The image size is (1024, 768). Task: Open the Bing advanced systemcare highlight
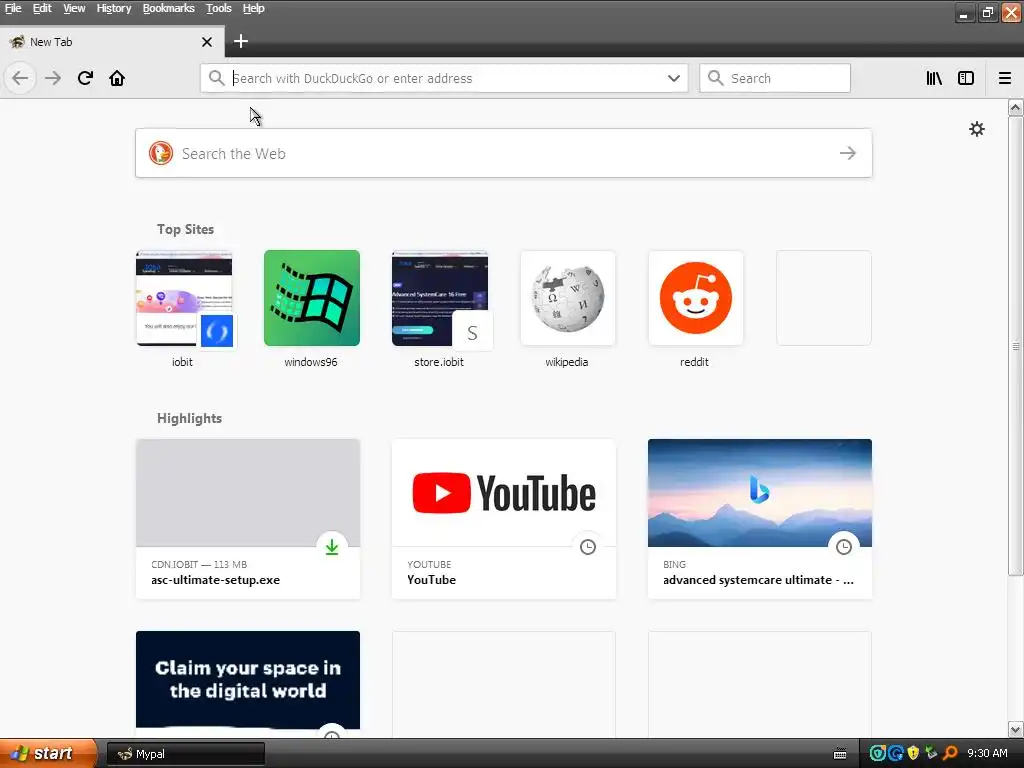click(x=760, y=519)
